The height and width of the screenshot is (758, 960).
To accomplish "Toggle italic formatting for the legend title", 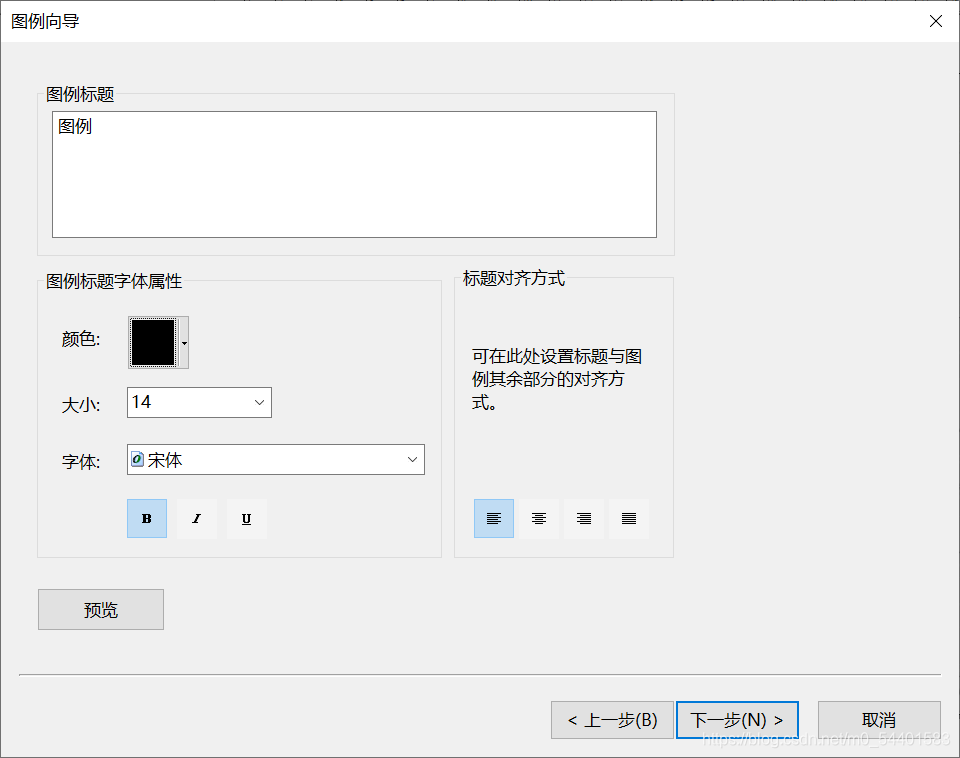I will pos(197,519).
